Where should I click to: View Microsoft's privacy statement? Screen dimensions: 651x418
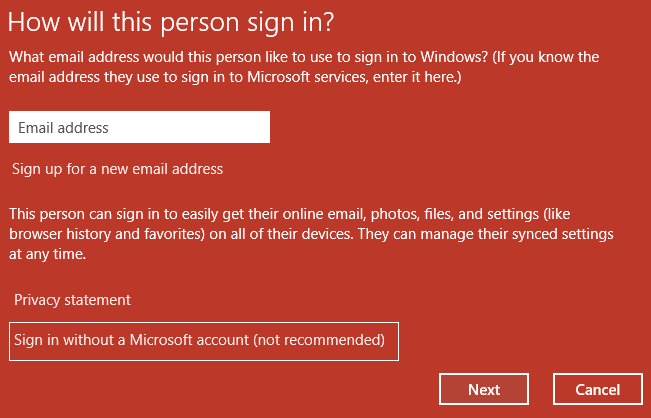(x=72, y=300)
